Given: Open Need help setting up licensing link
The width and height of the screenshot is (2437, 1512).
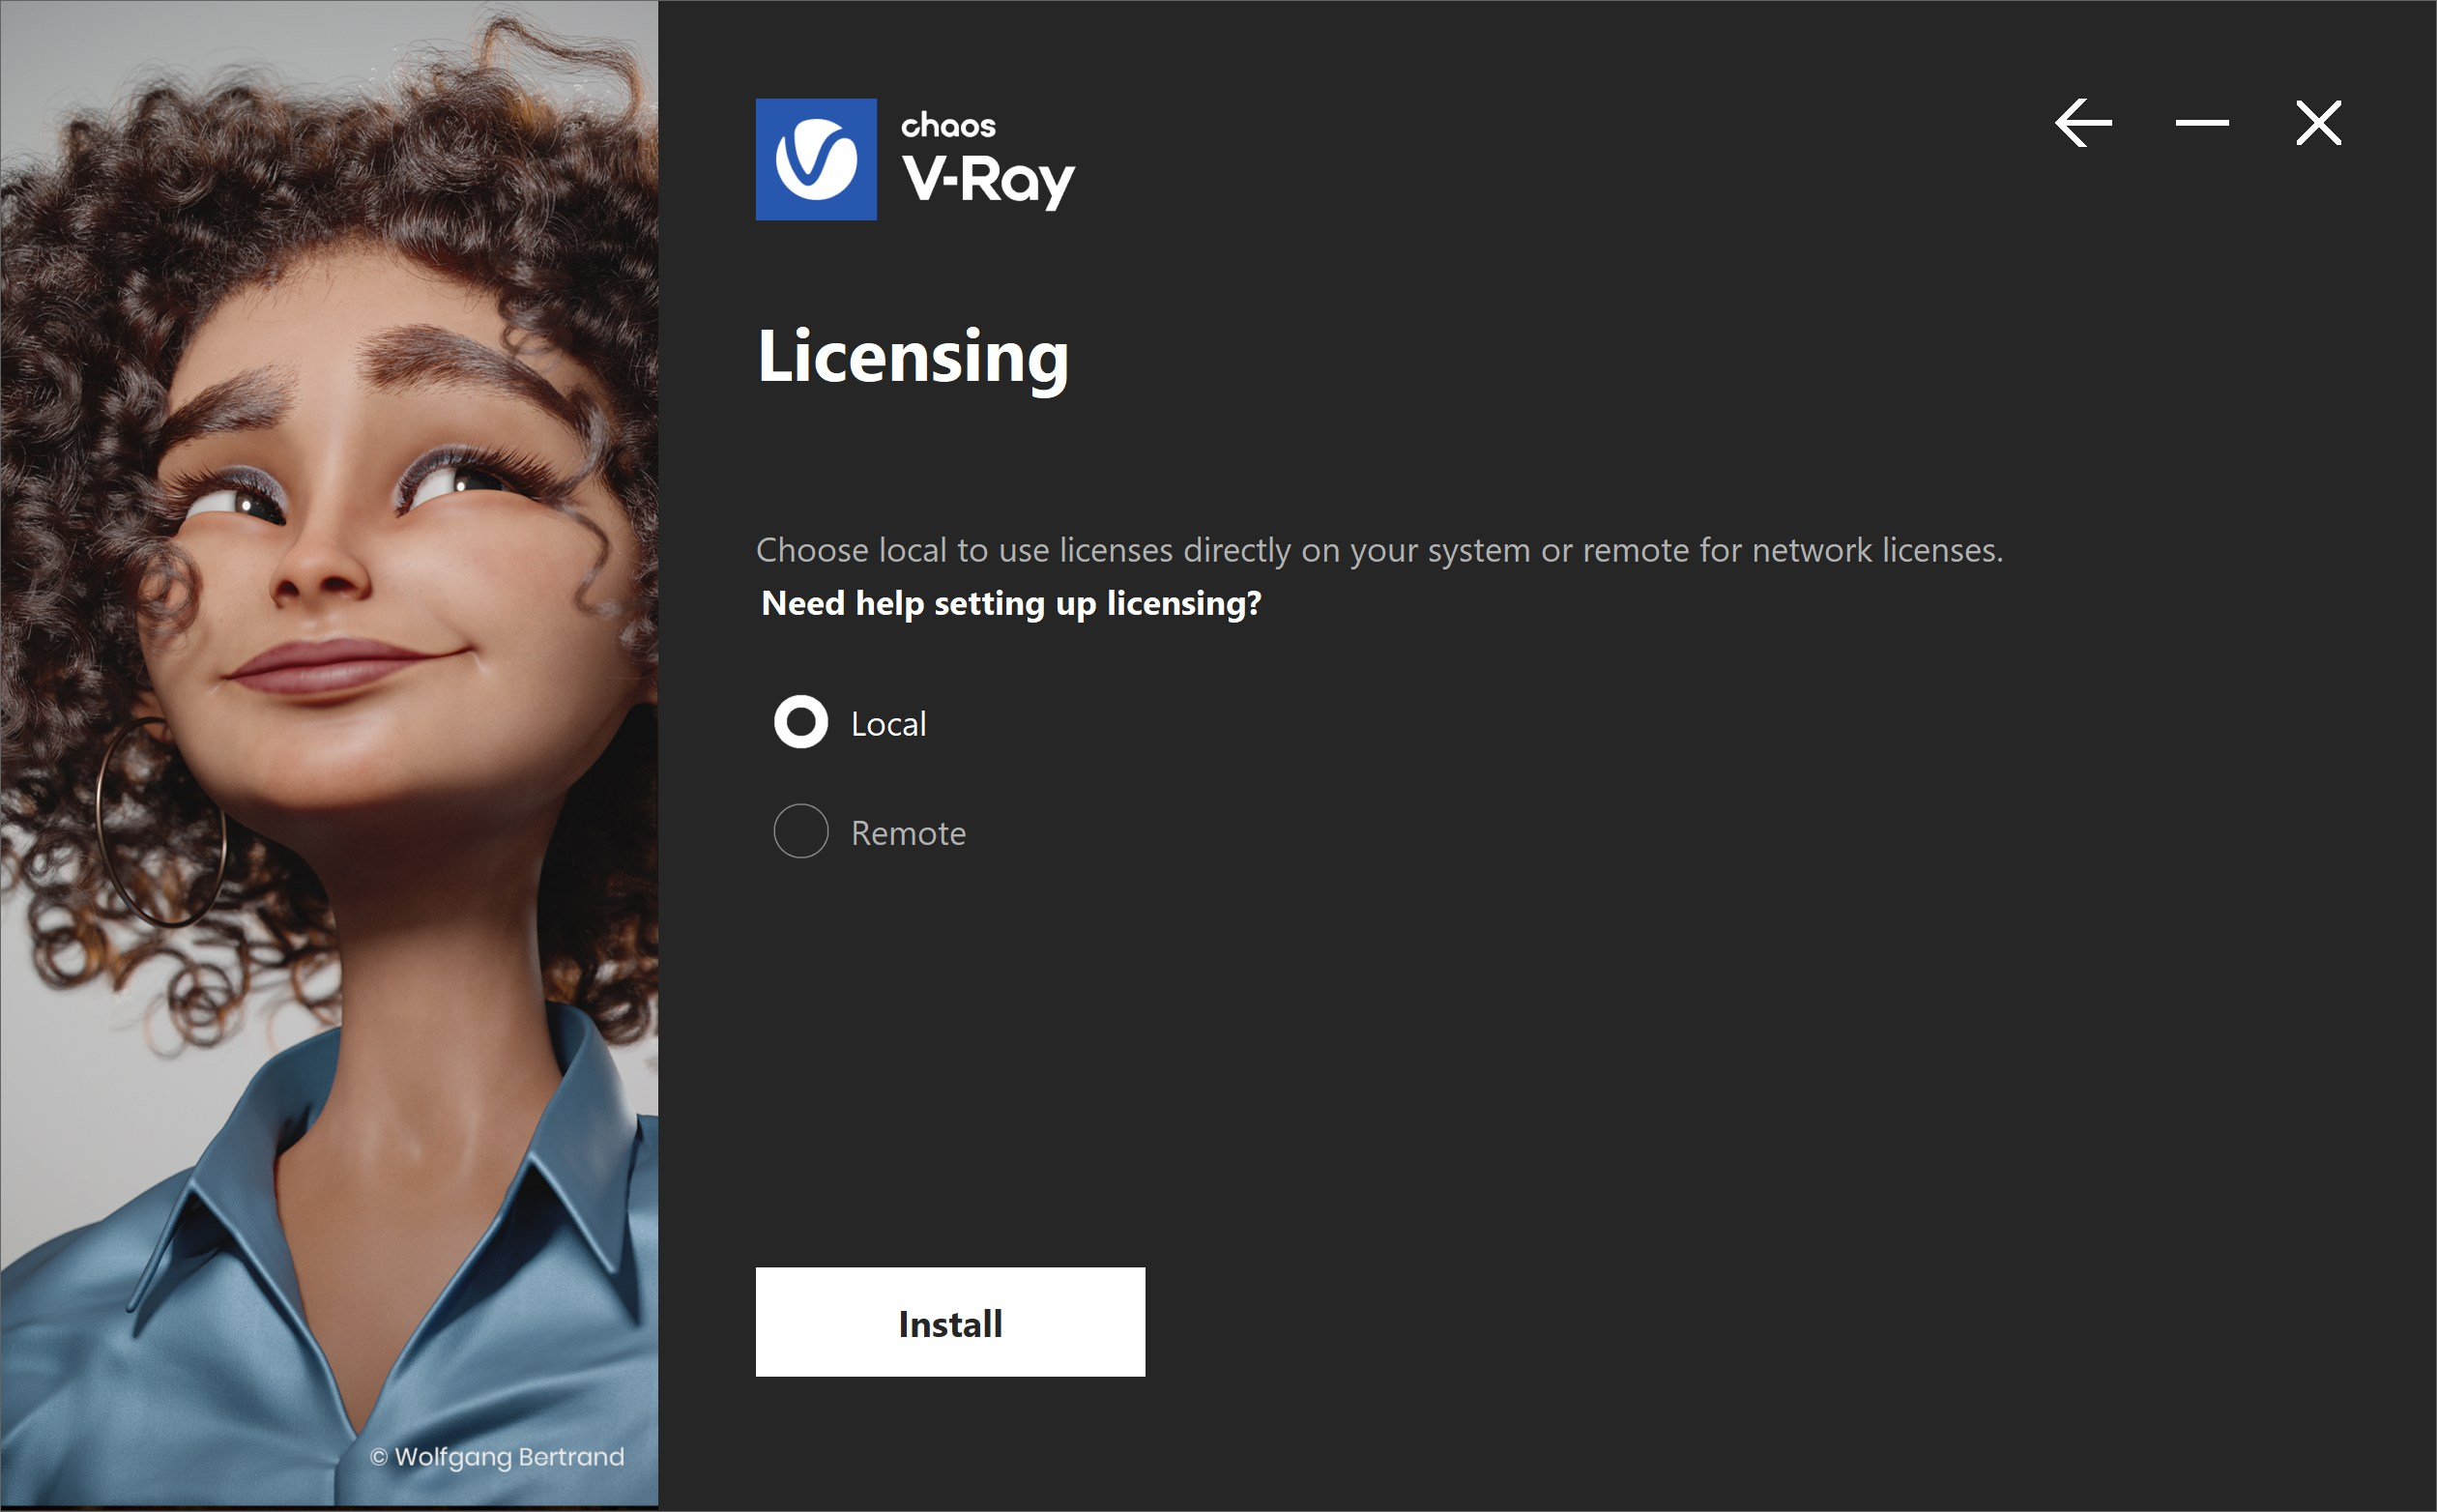Looking at the screenshot, I should (x=1011, y=604).
